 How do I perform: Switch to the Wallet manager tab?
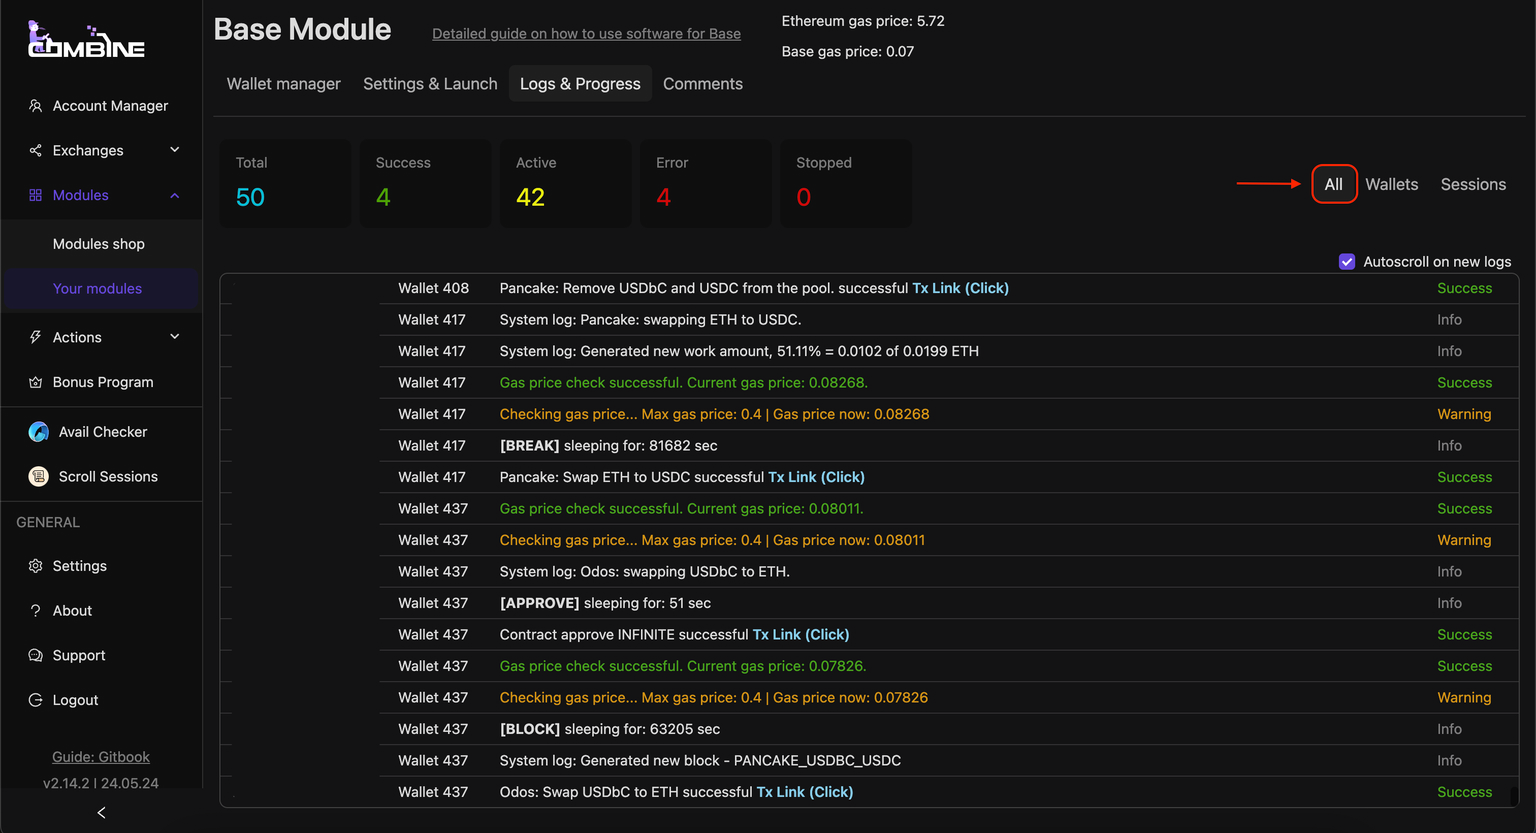pos(283,84)
